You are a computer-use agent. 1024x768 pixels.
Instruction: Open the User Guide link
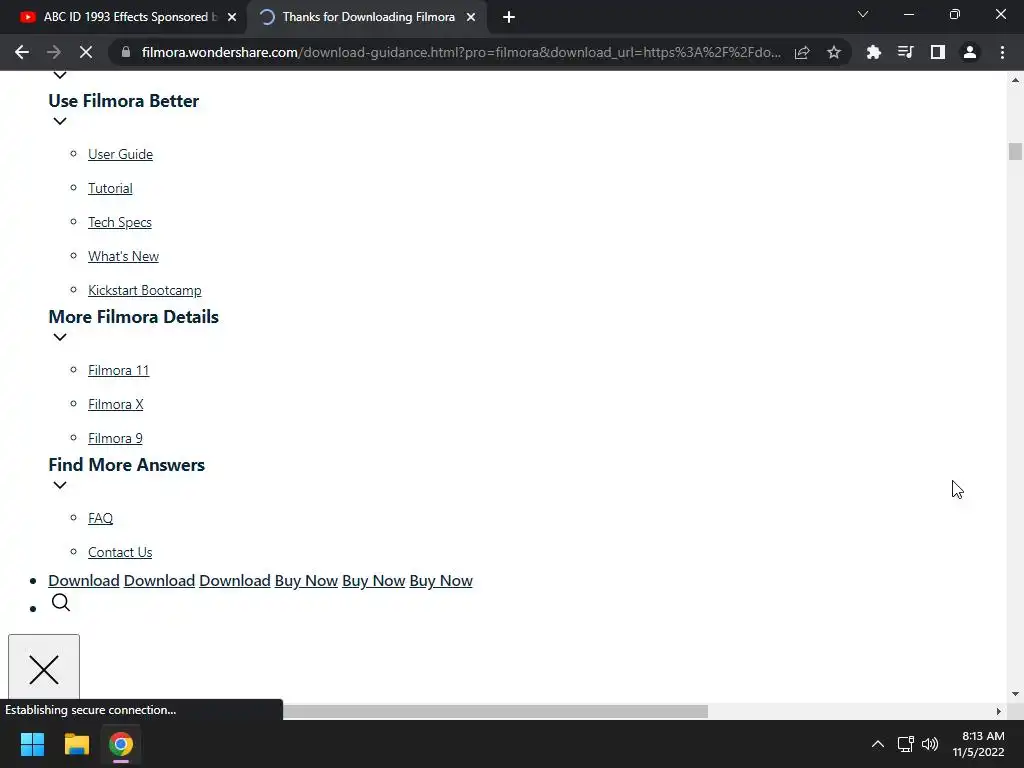[120, 154]
